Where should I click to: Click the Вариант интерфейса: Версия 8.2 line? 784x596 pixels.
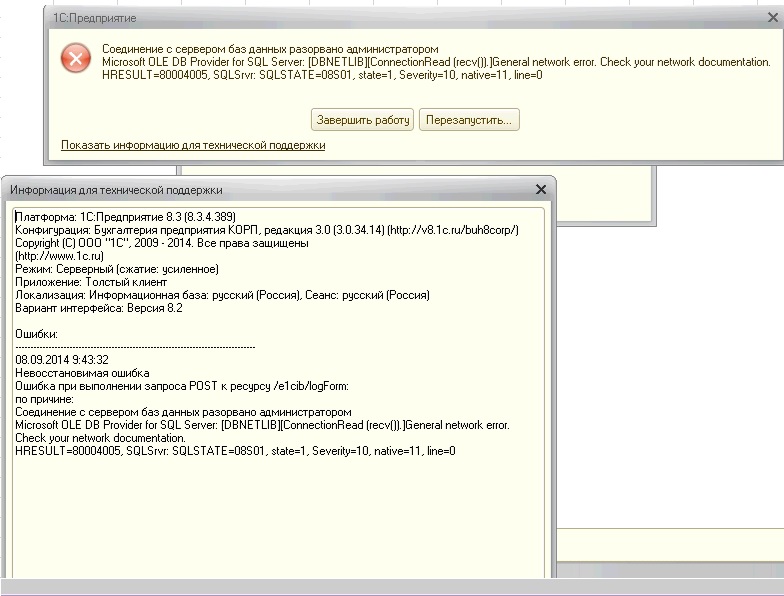(99, 308)
